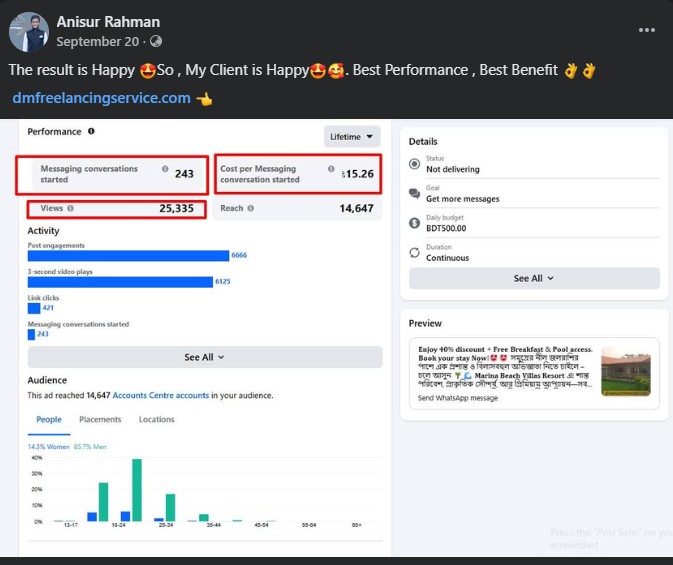673x565 pixels.
Task: Click the ad preview description text
Action: tap(505, 367)
